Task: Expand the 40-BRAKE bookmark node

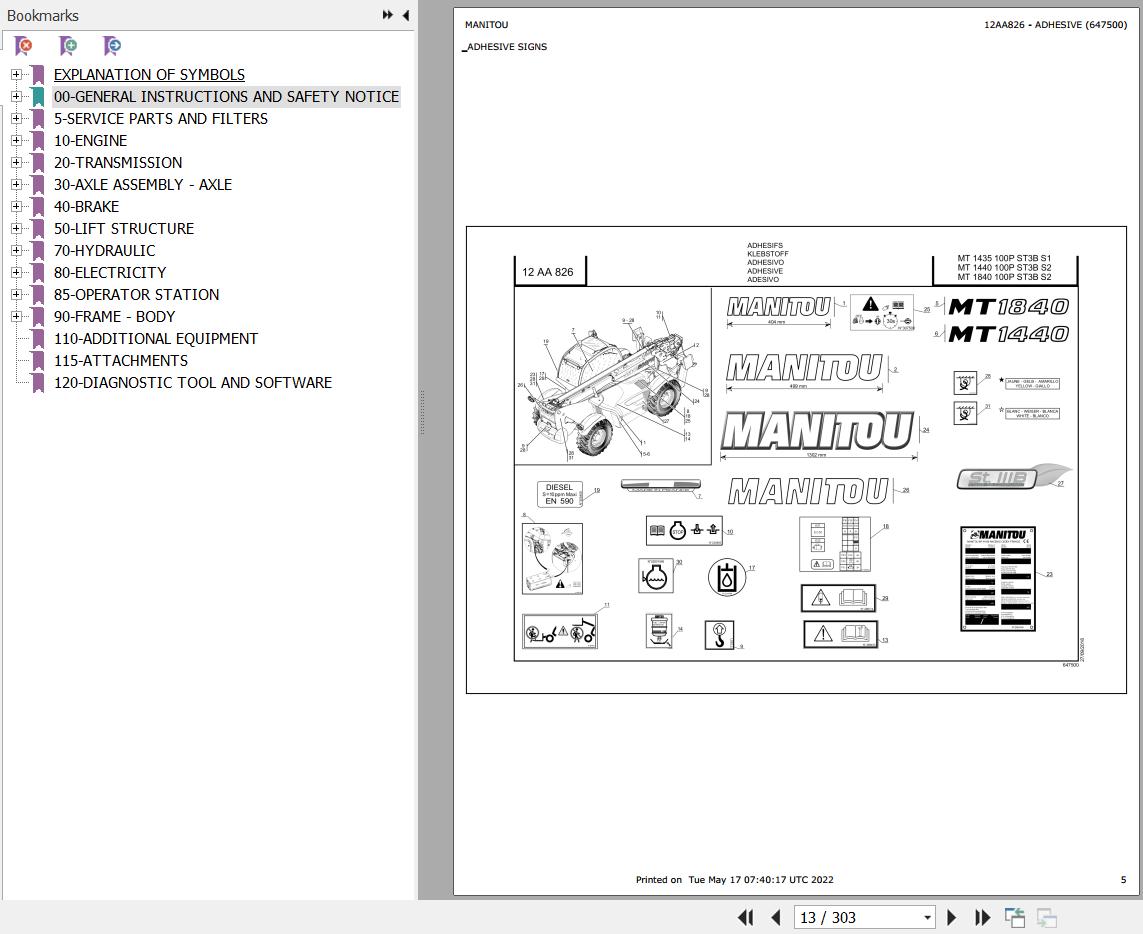Action: 16,206
